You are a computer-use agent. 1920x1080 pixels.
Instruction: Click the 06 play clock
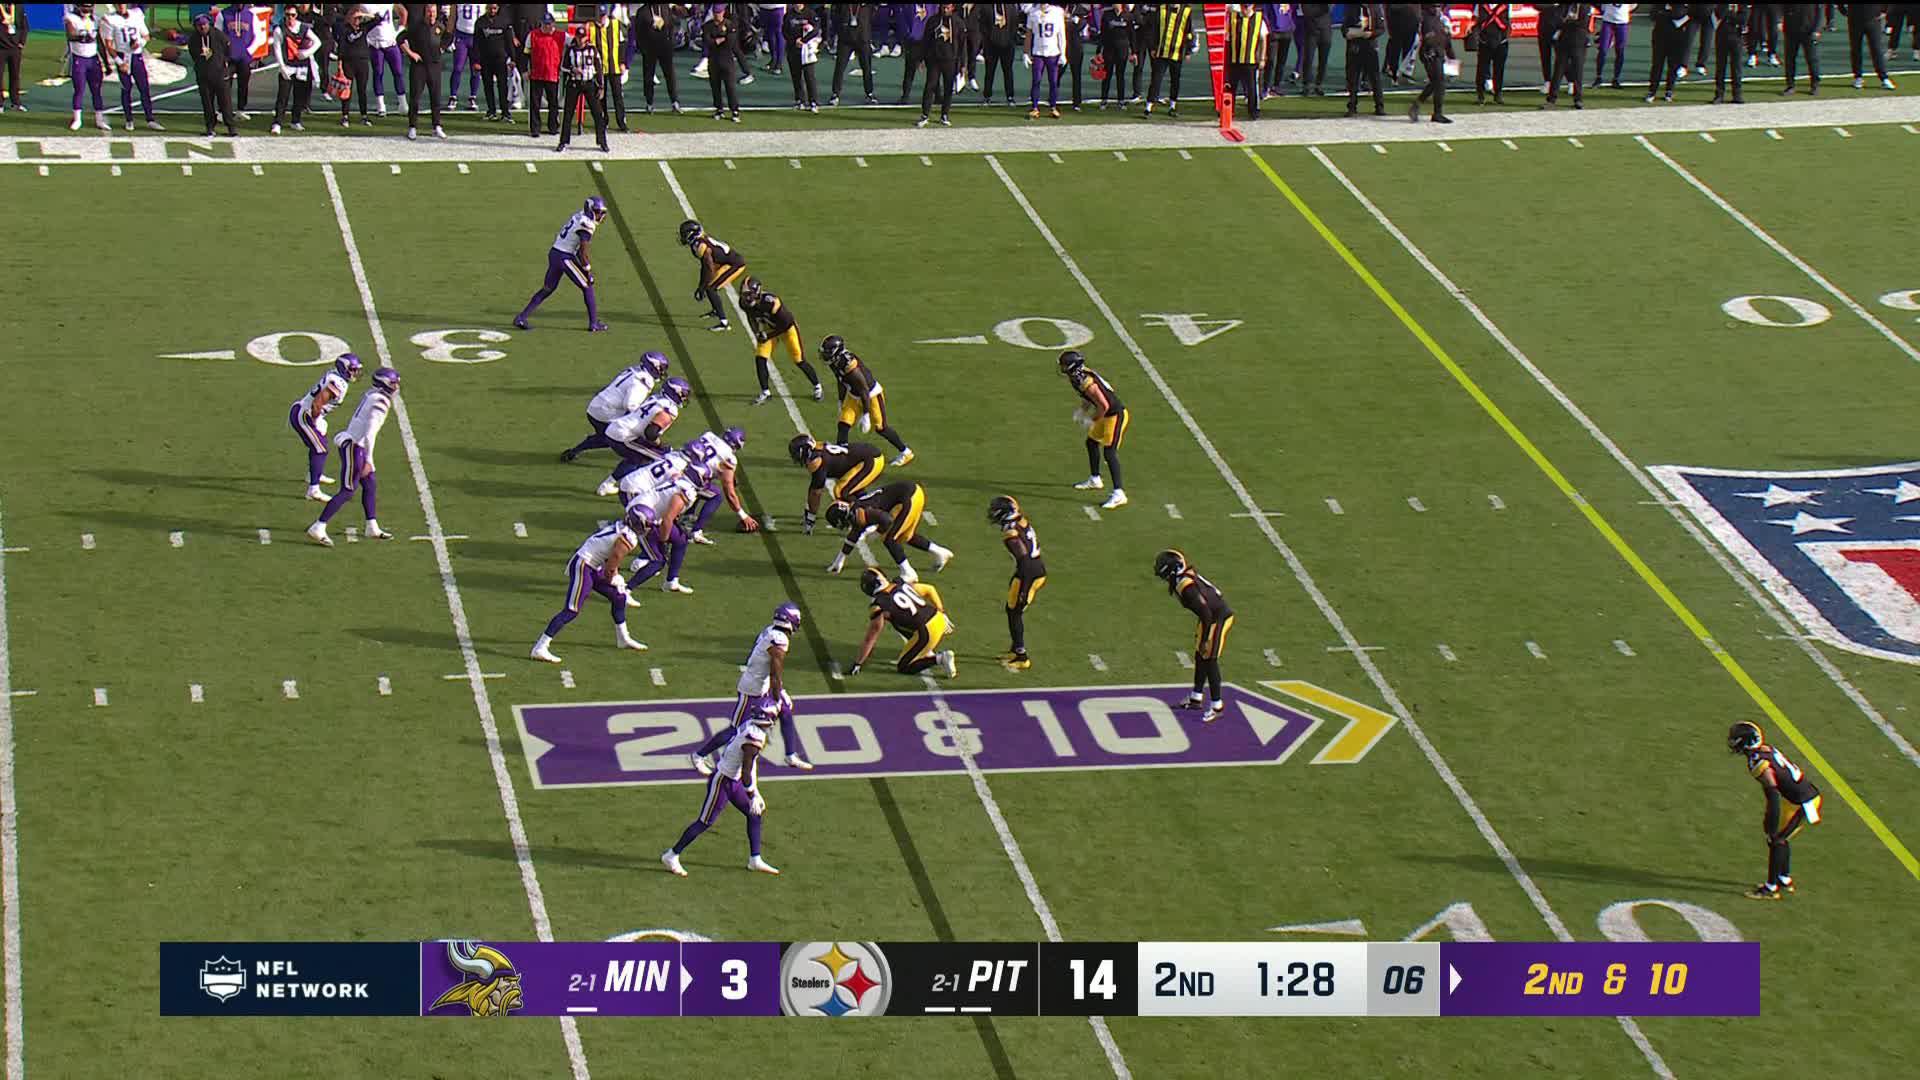pyautogui.click(x=1402, y=980)
